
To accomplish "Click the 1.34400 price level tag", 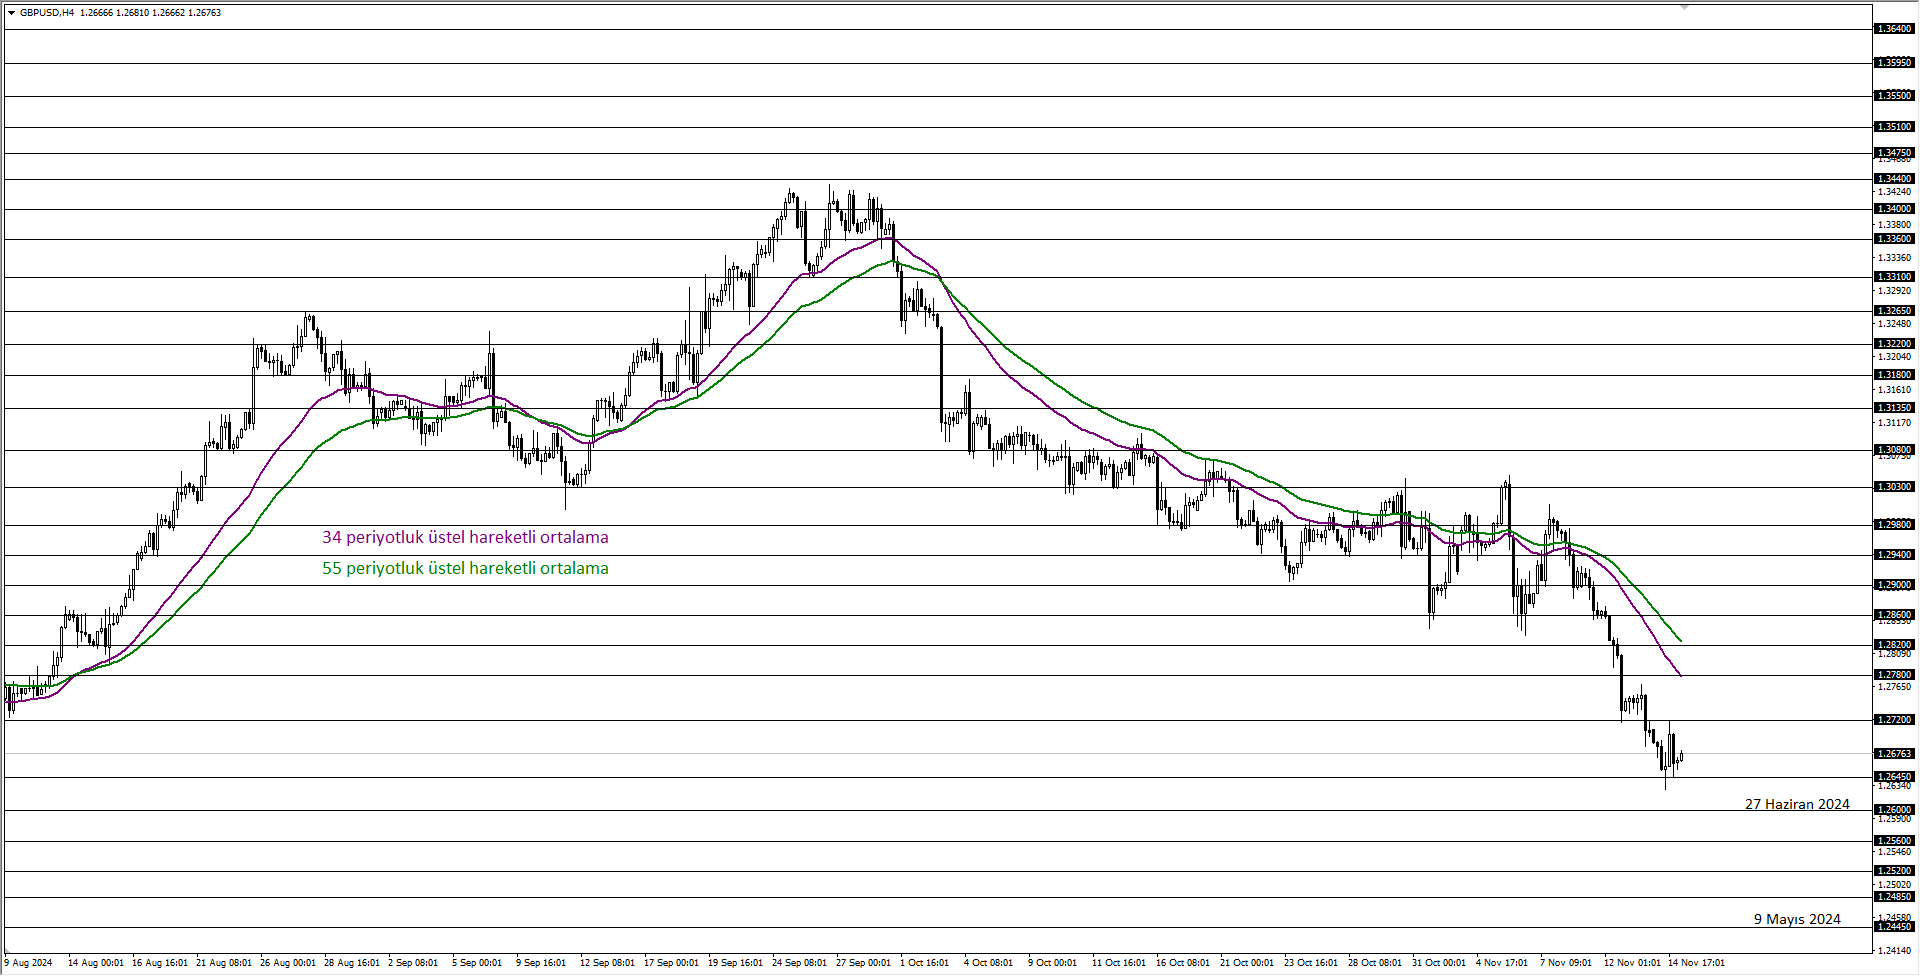I will pyautogui.click(x=1894, y=179).
